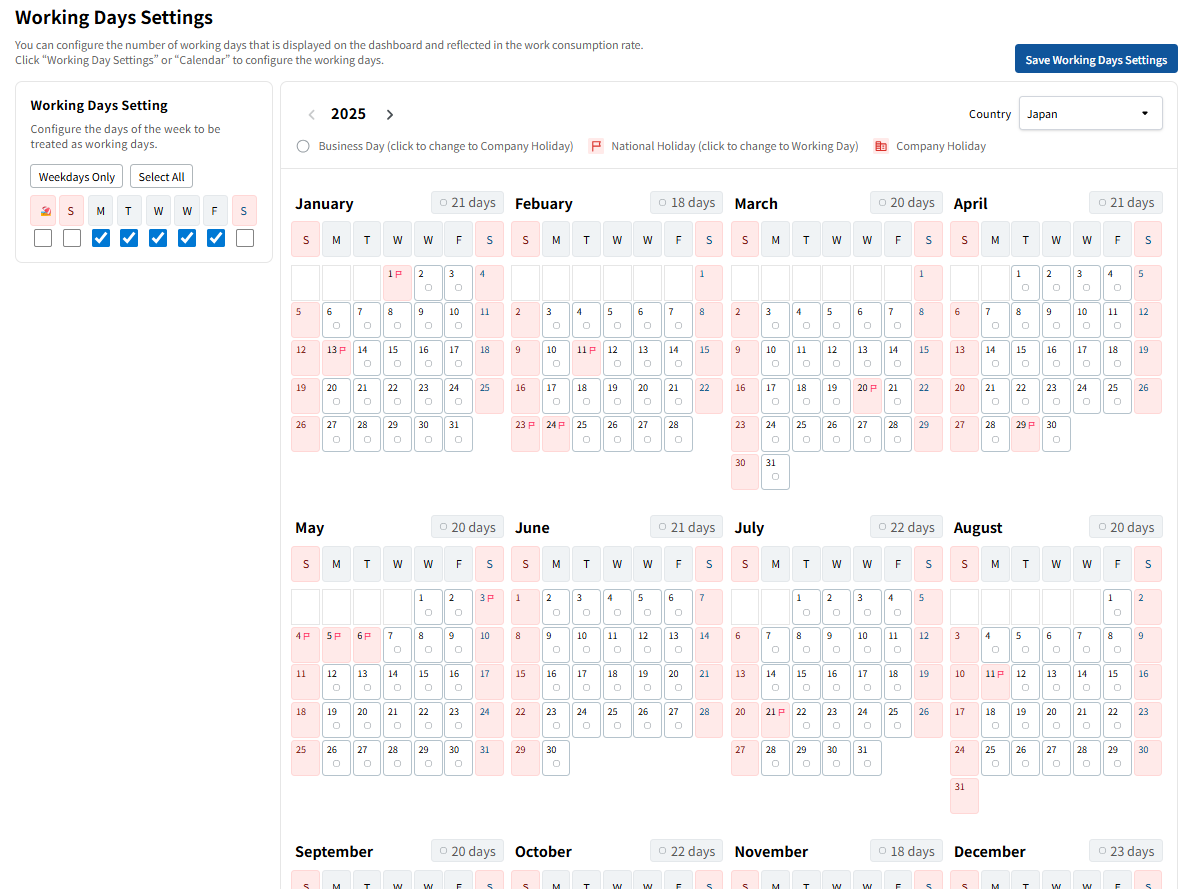Image resolution: width=1182 pixels, height=889 pixels.
Task: Enable the holiday working day checkbox
Action: coord(43,238)
